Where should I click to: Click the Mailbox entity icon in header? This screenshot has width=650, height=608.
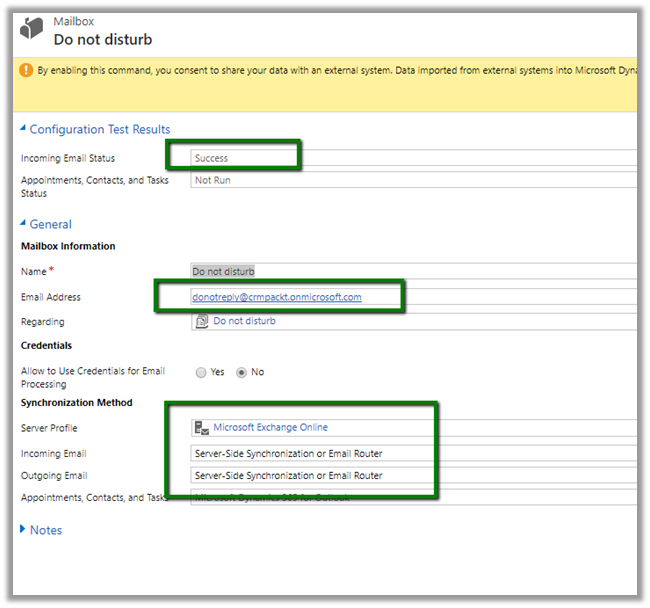[x=32, y=31]
